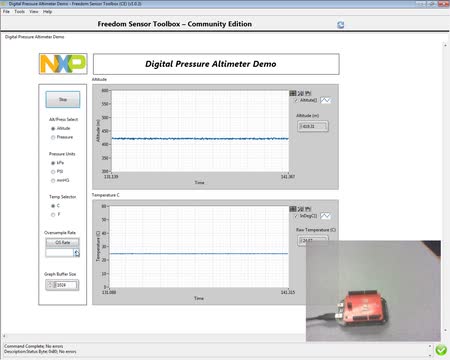Screen dimensions: 450x360
Task: Open the Help menu
Action: click(x=47, y=12)
